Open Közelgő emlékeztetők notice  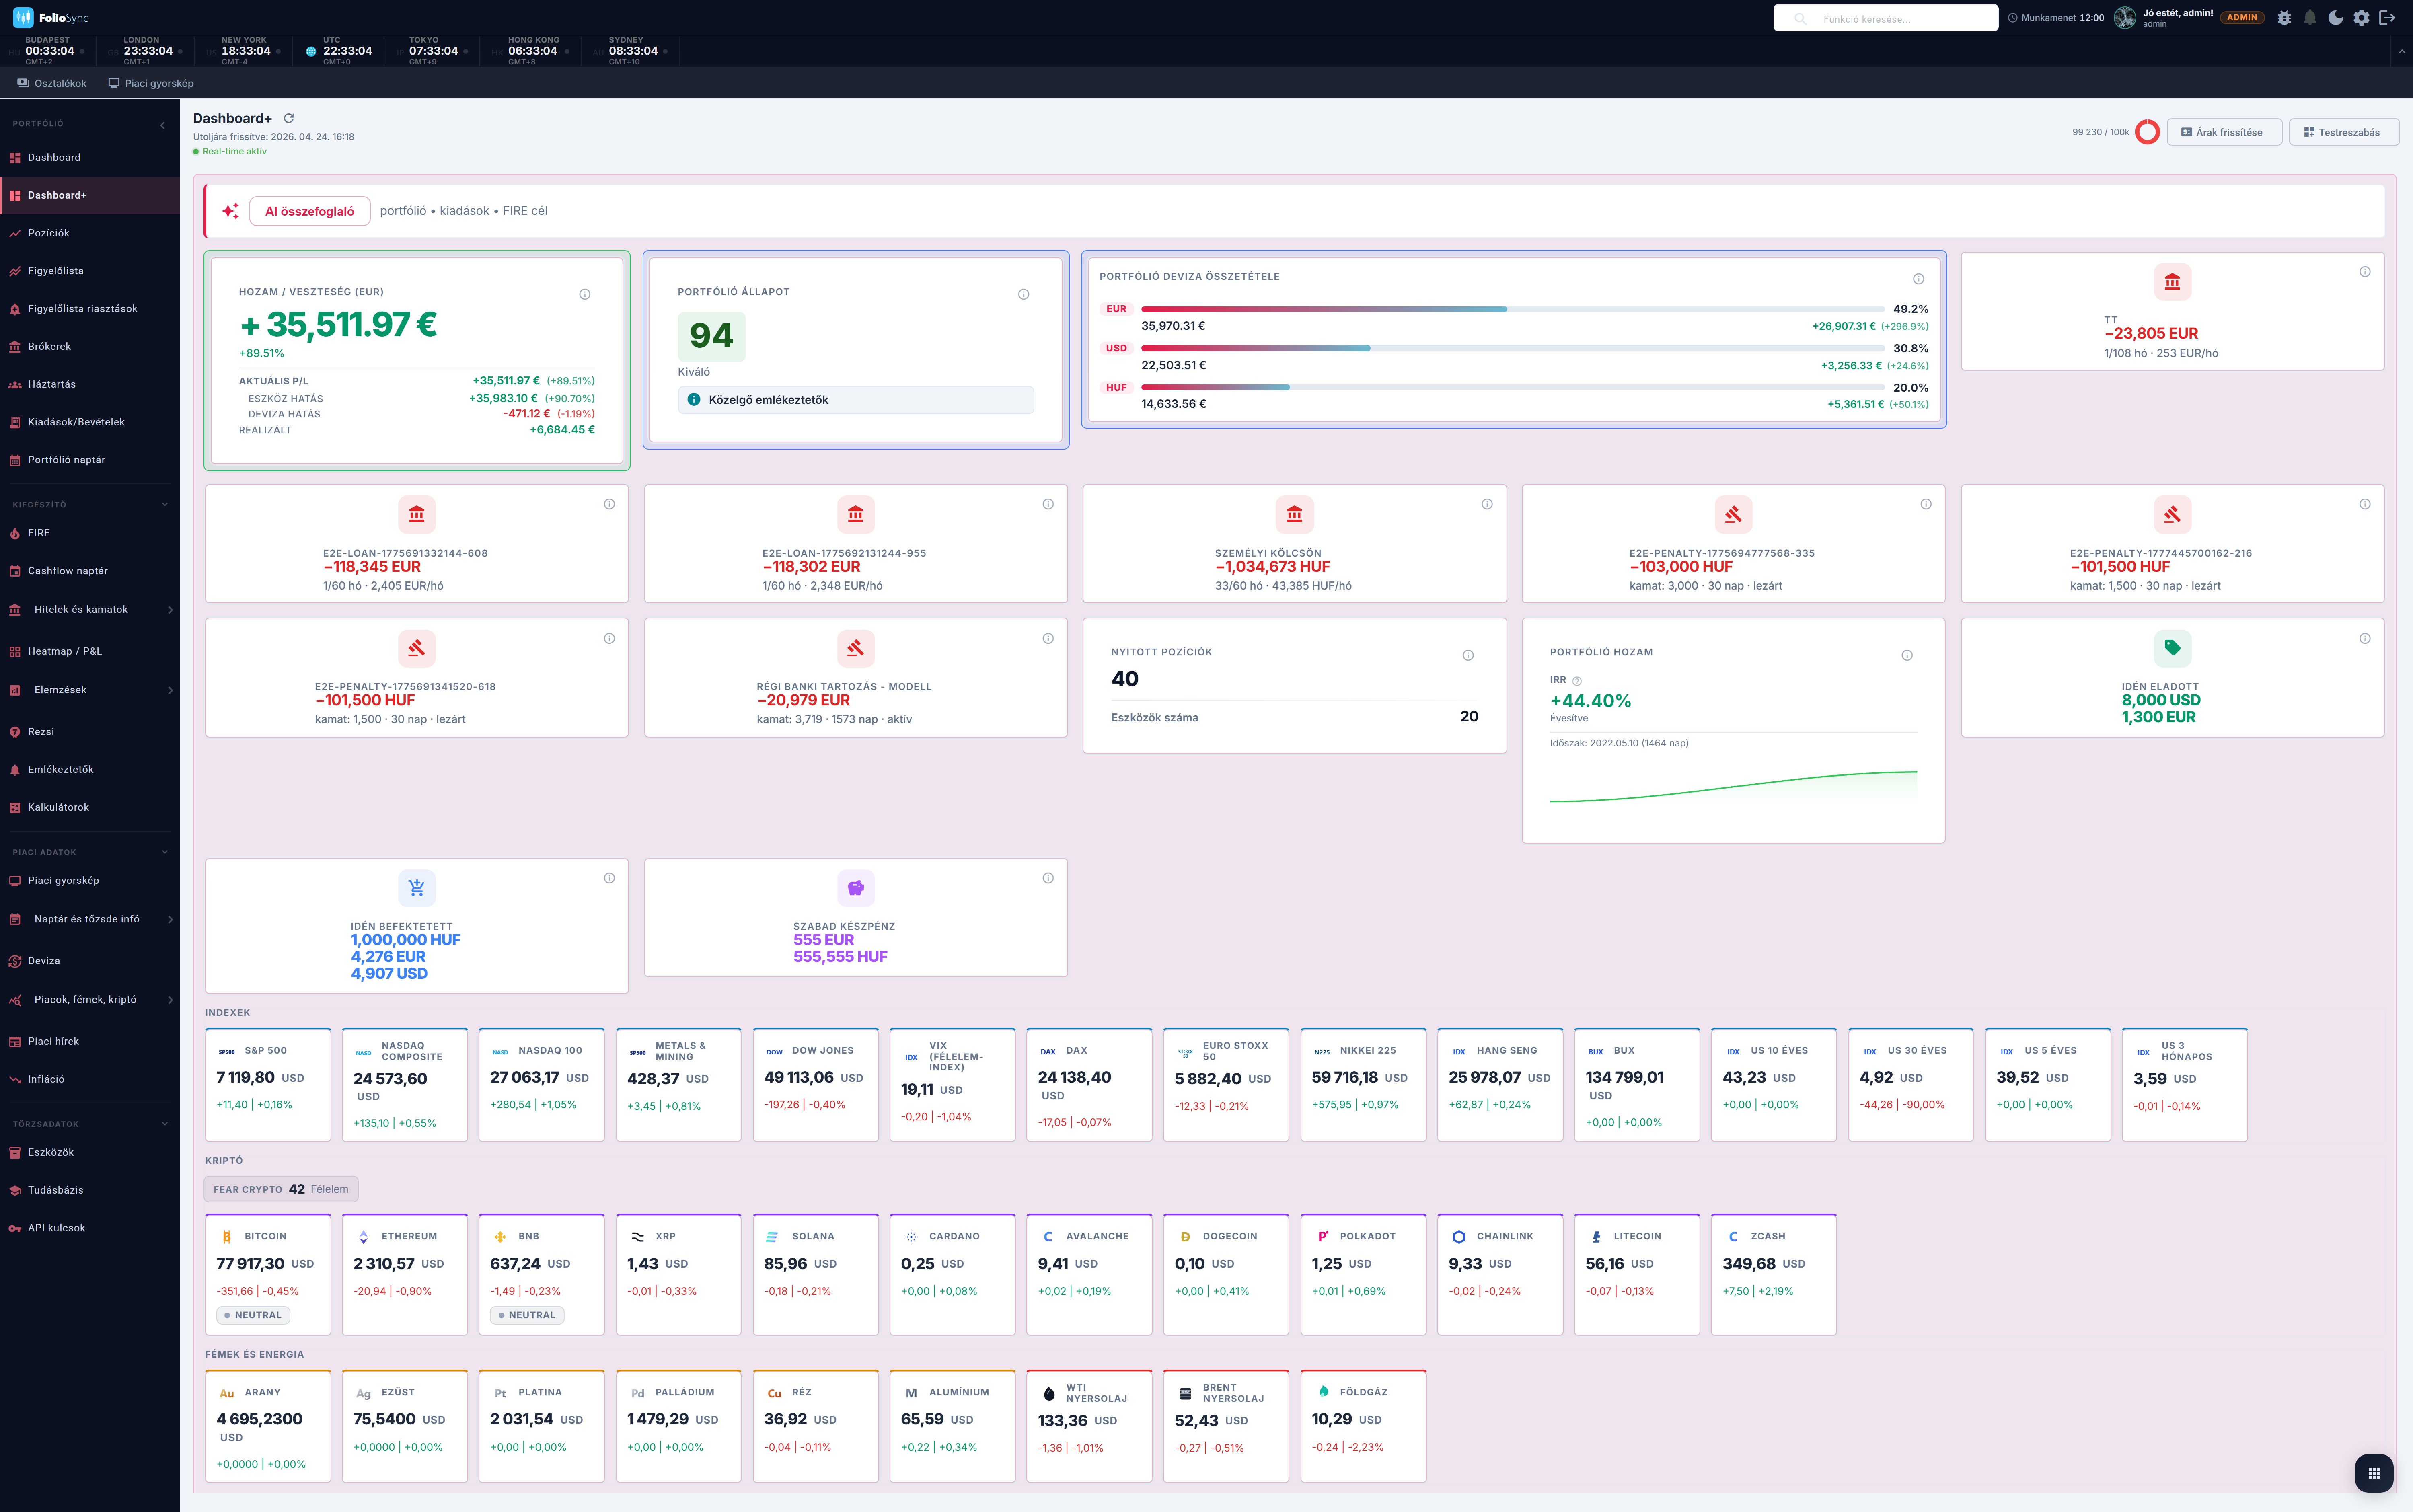click(856, 400)
